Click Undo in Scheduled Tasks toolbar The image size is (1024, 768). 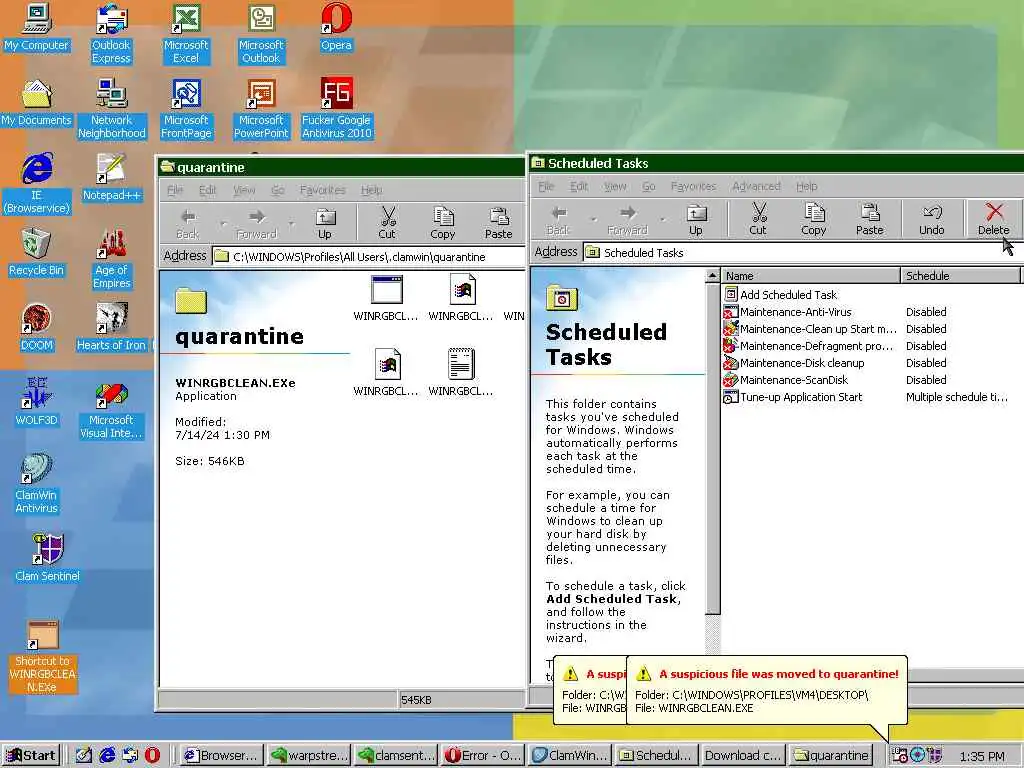coord(931,219)
